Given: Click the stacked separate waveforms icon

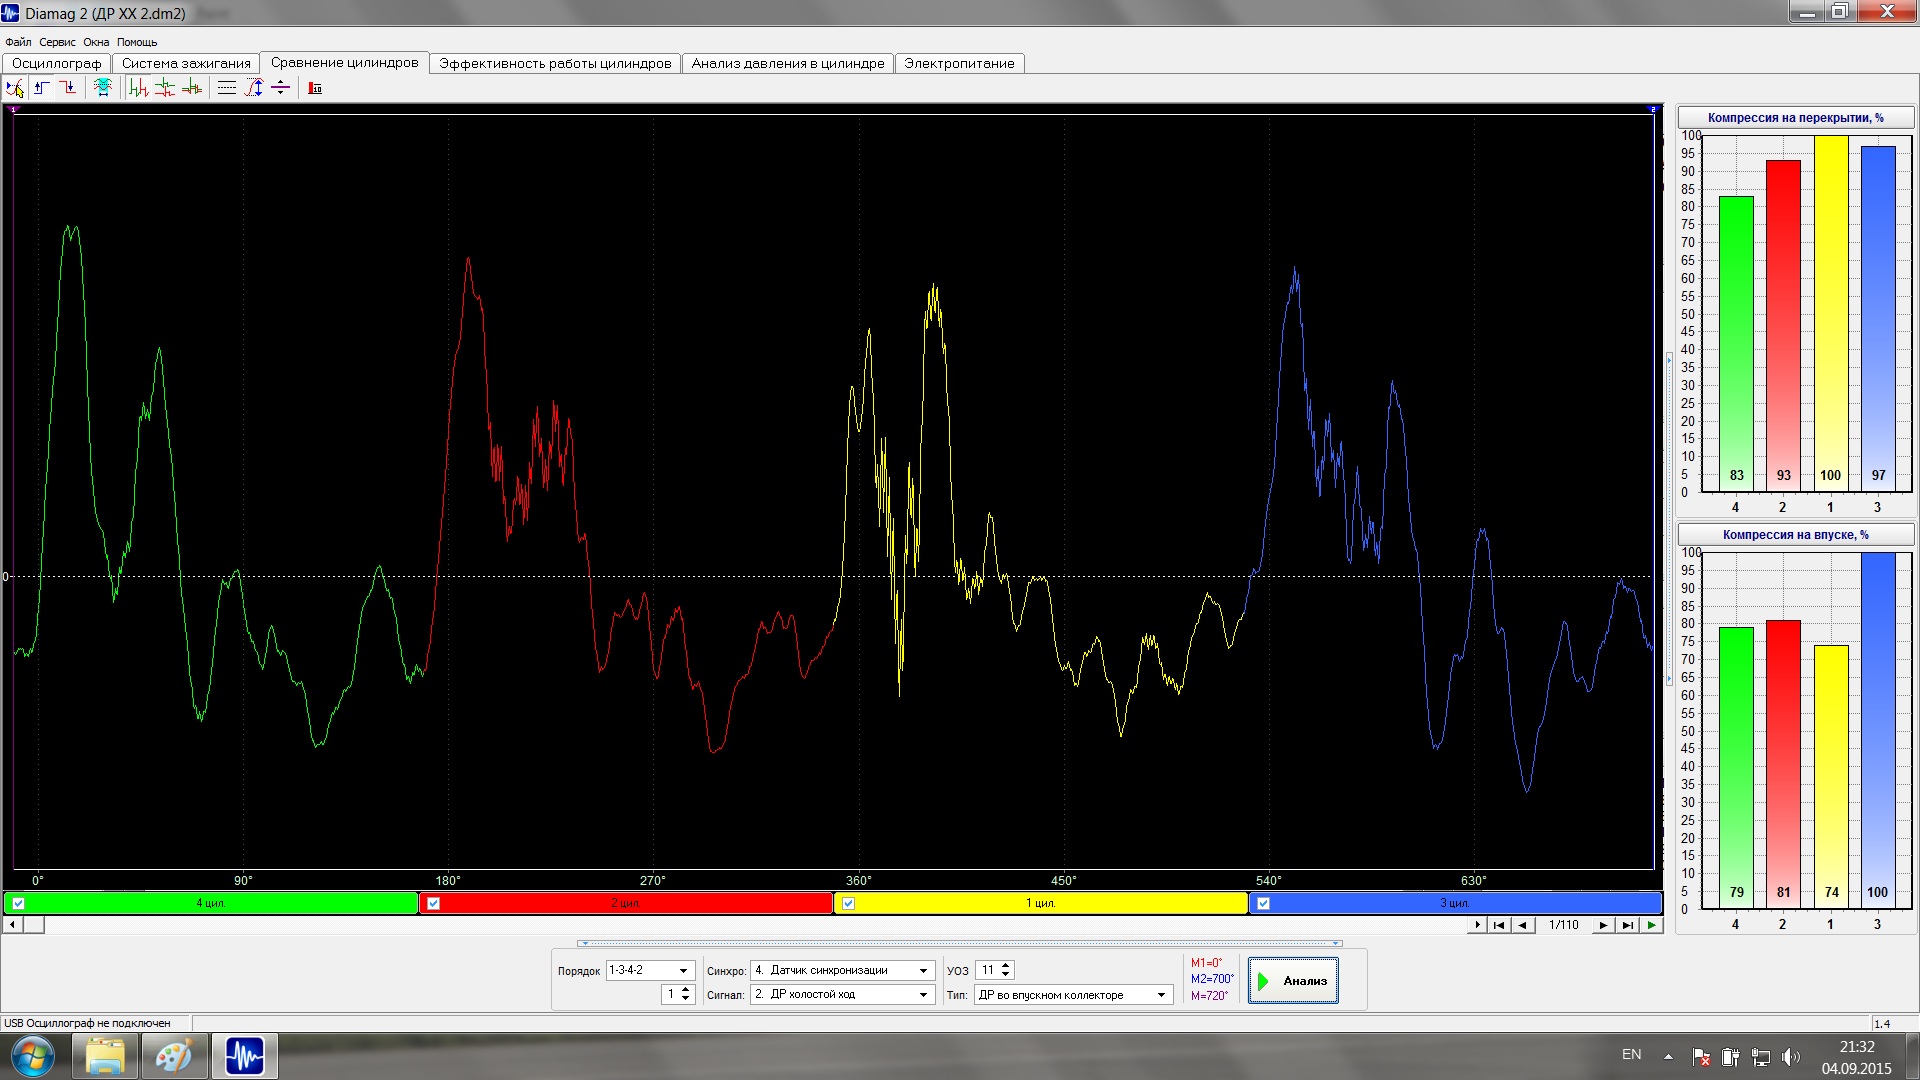Looking at the screenshot, I should [x=165, y=88].
